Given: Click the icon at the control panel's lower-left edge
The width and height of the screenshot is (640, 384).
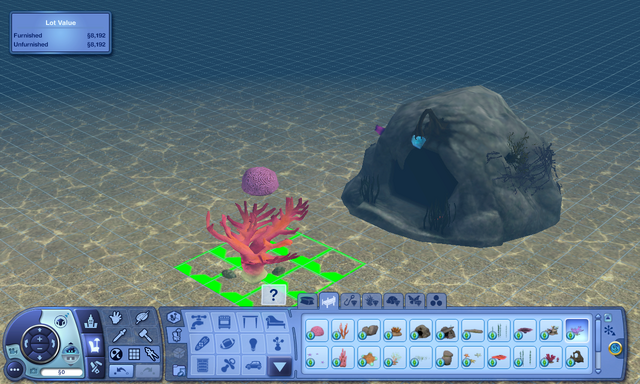Looking at the screenshot, I should 12,351.
